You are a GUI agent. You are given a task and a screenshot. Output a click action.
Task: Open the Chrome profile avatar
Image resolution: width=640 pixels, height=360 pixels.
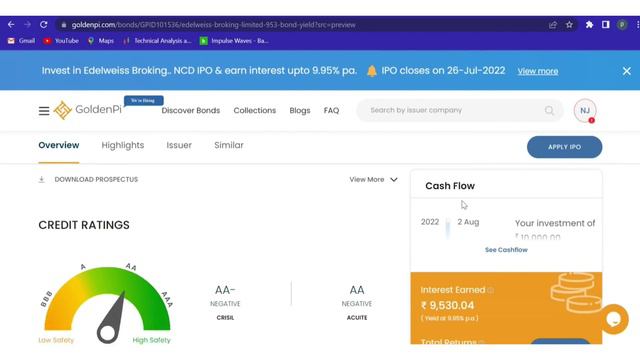click(x=622, y=25)
